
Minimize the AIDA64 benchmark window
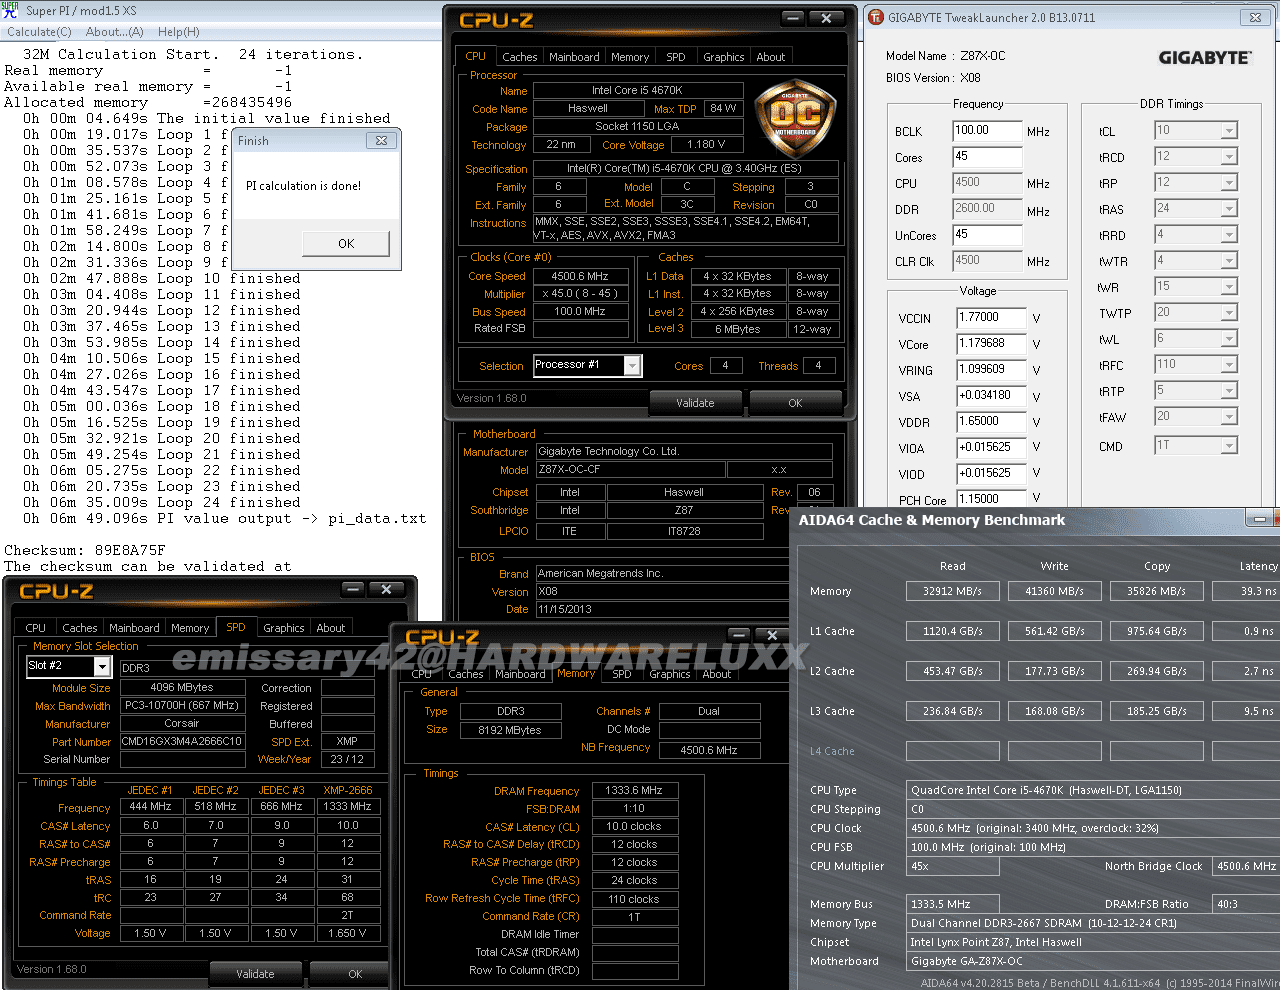[x=1261, y=518]
